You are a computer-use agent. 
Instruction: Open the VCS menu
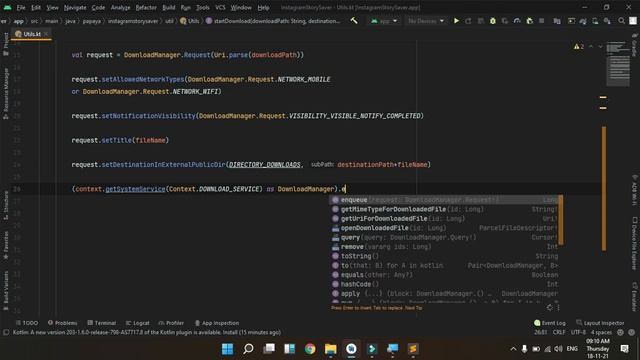tap(220, 7)
